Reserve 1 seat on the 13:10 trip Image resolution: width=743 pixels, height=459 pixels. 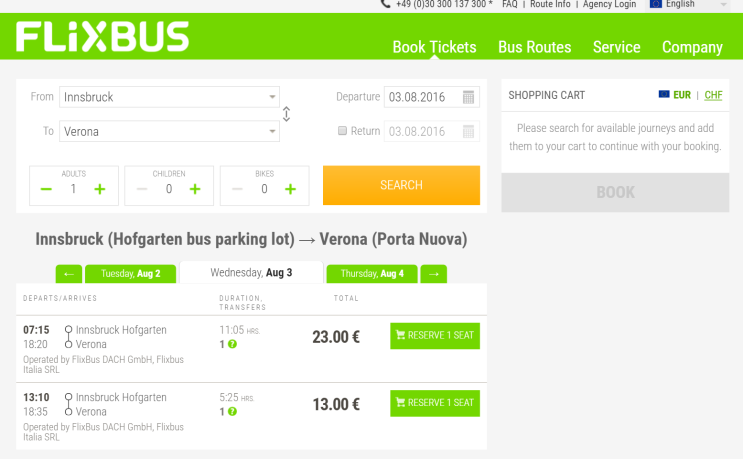435,403
